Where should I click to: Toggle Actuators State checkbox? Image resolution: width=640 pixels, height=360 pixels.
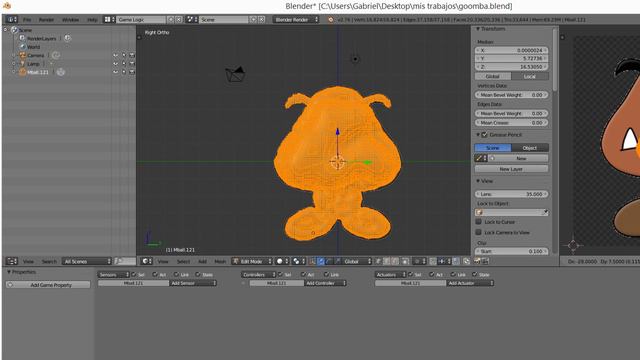tap(476, 274)
